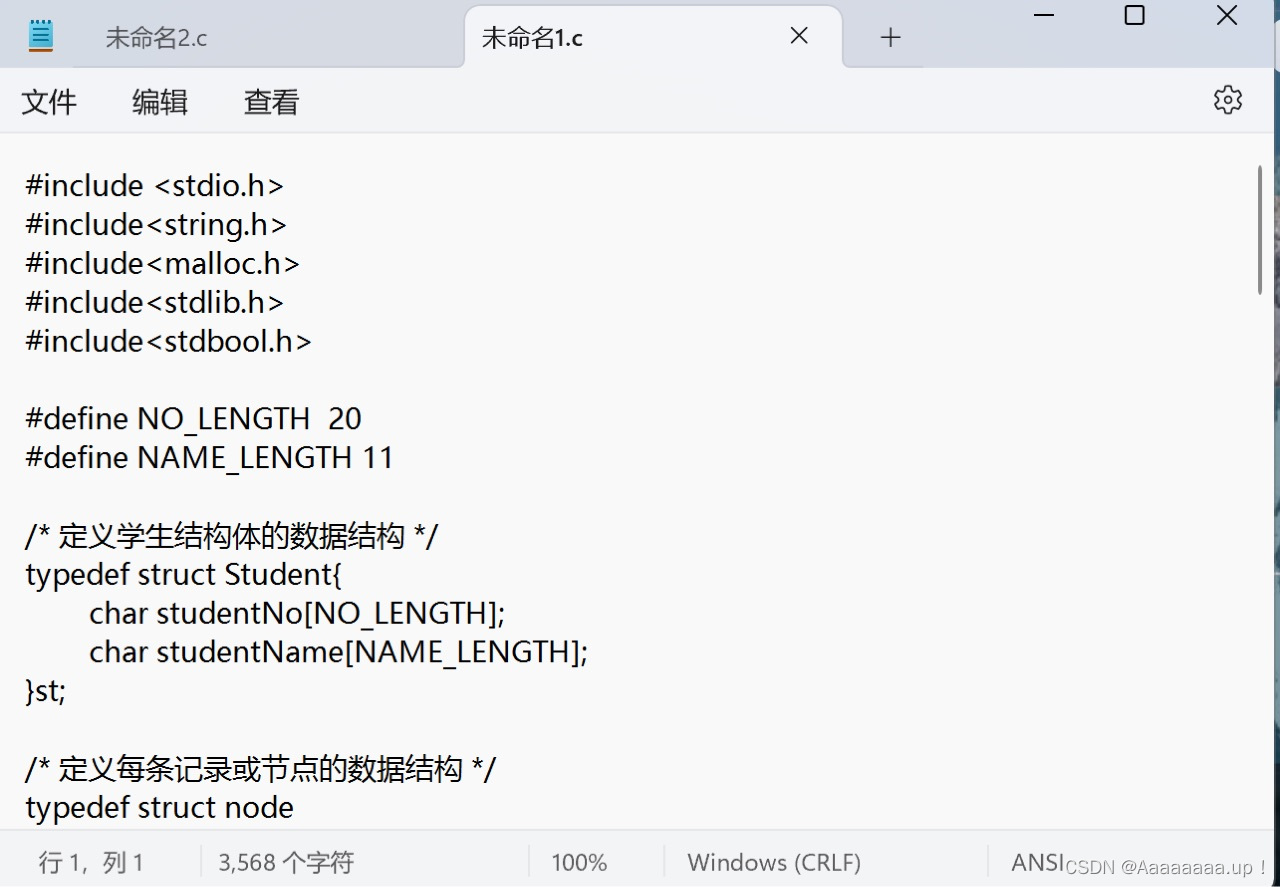
Task: Place cursor on #define NO_LENGTH line
Action: [x=193, y=418]
